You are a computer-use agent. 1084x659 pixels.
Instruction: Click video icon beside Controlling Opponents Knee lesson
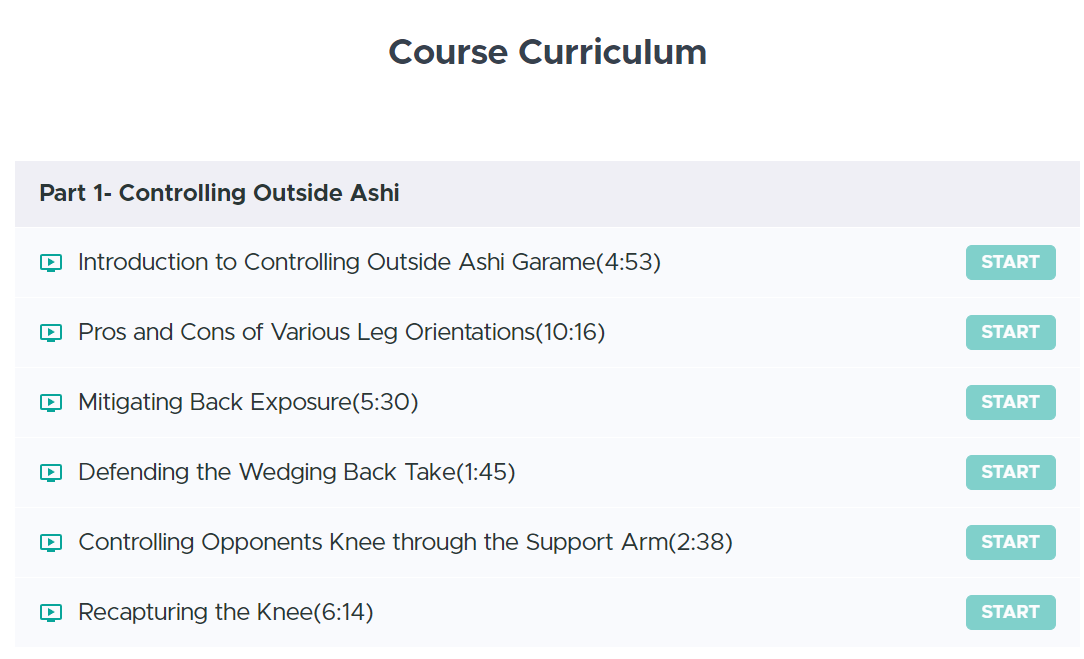50,543
